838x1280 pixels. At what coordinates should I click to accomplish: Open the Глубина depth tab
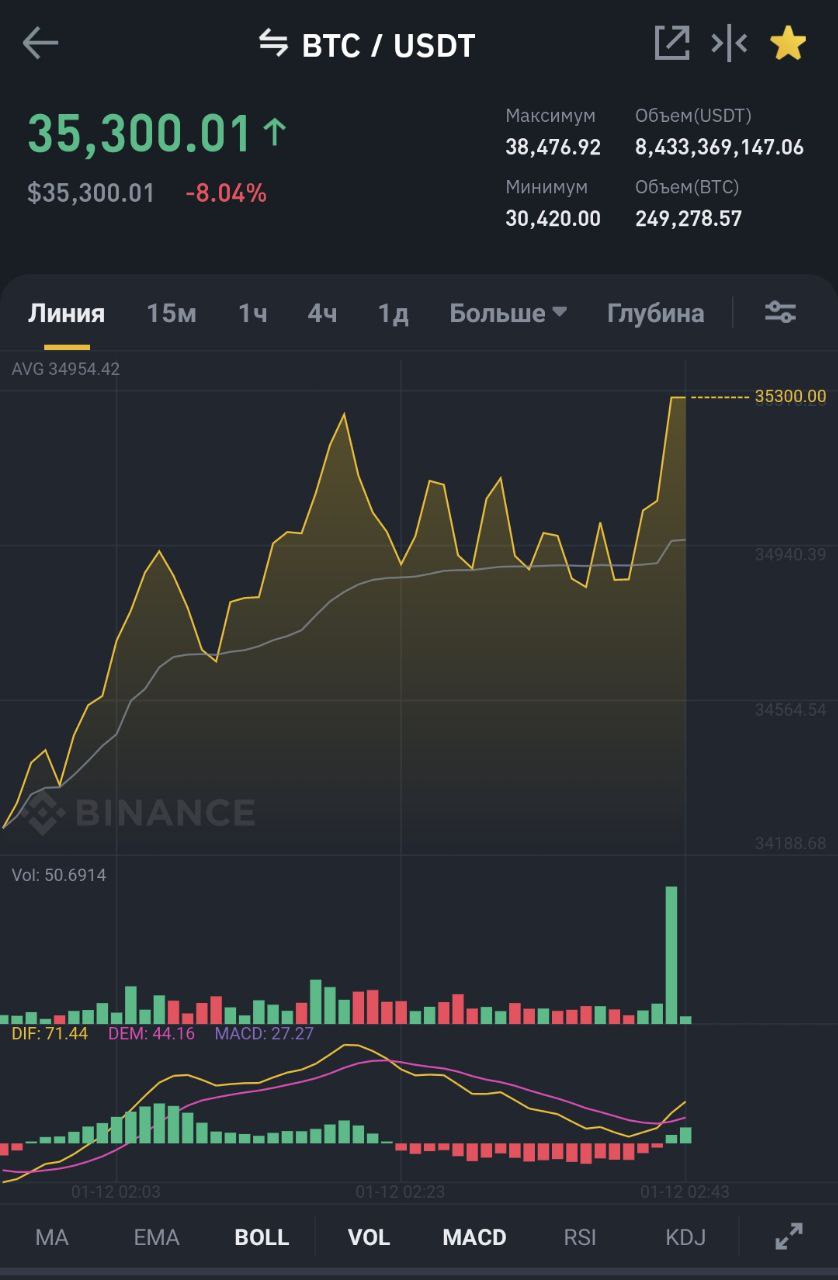tap(655, 313)
